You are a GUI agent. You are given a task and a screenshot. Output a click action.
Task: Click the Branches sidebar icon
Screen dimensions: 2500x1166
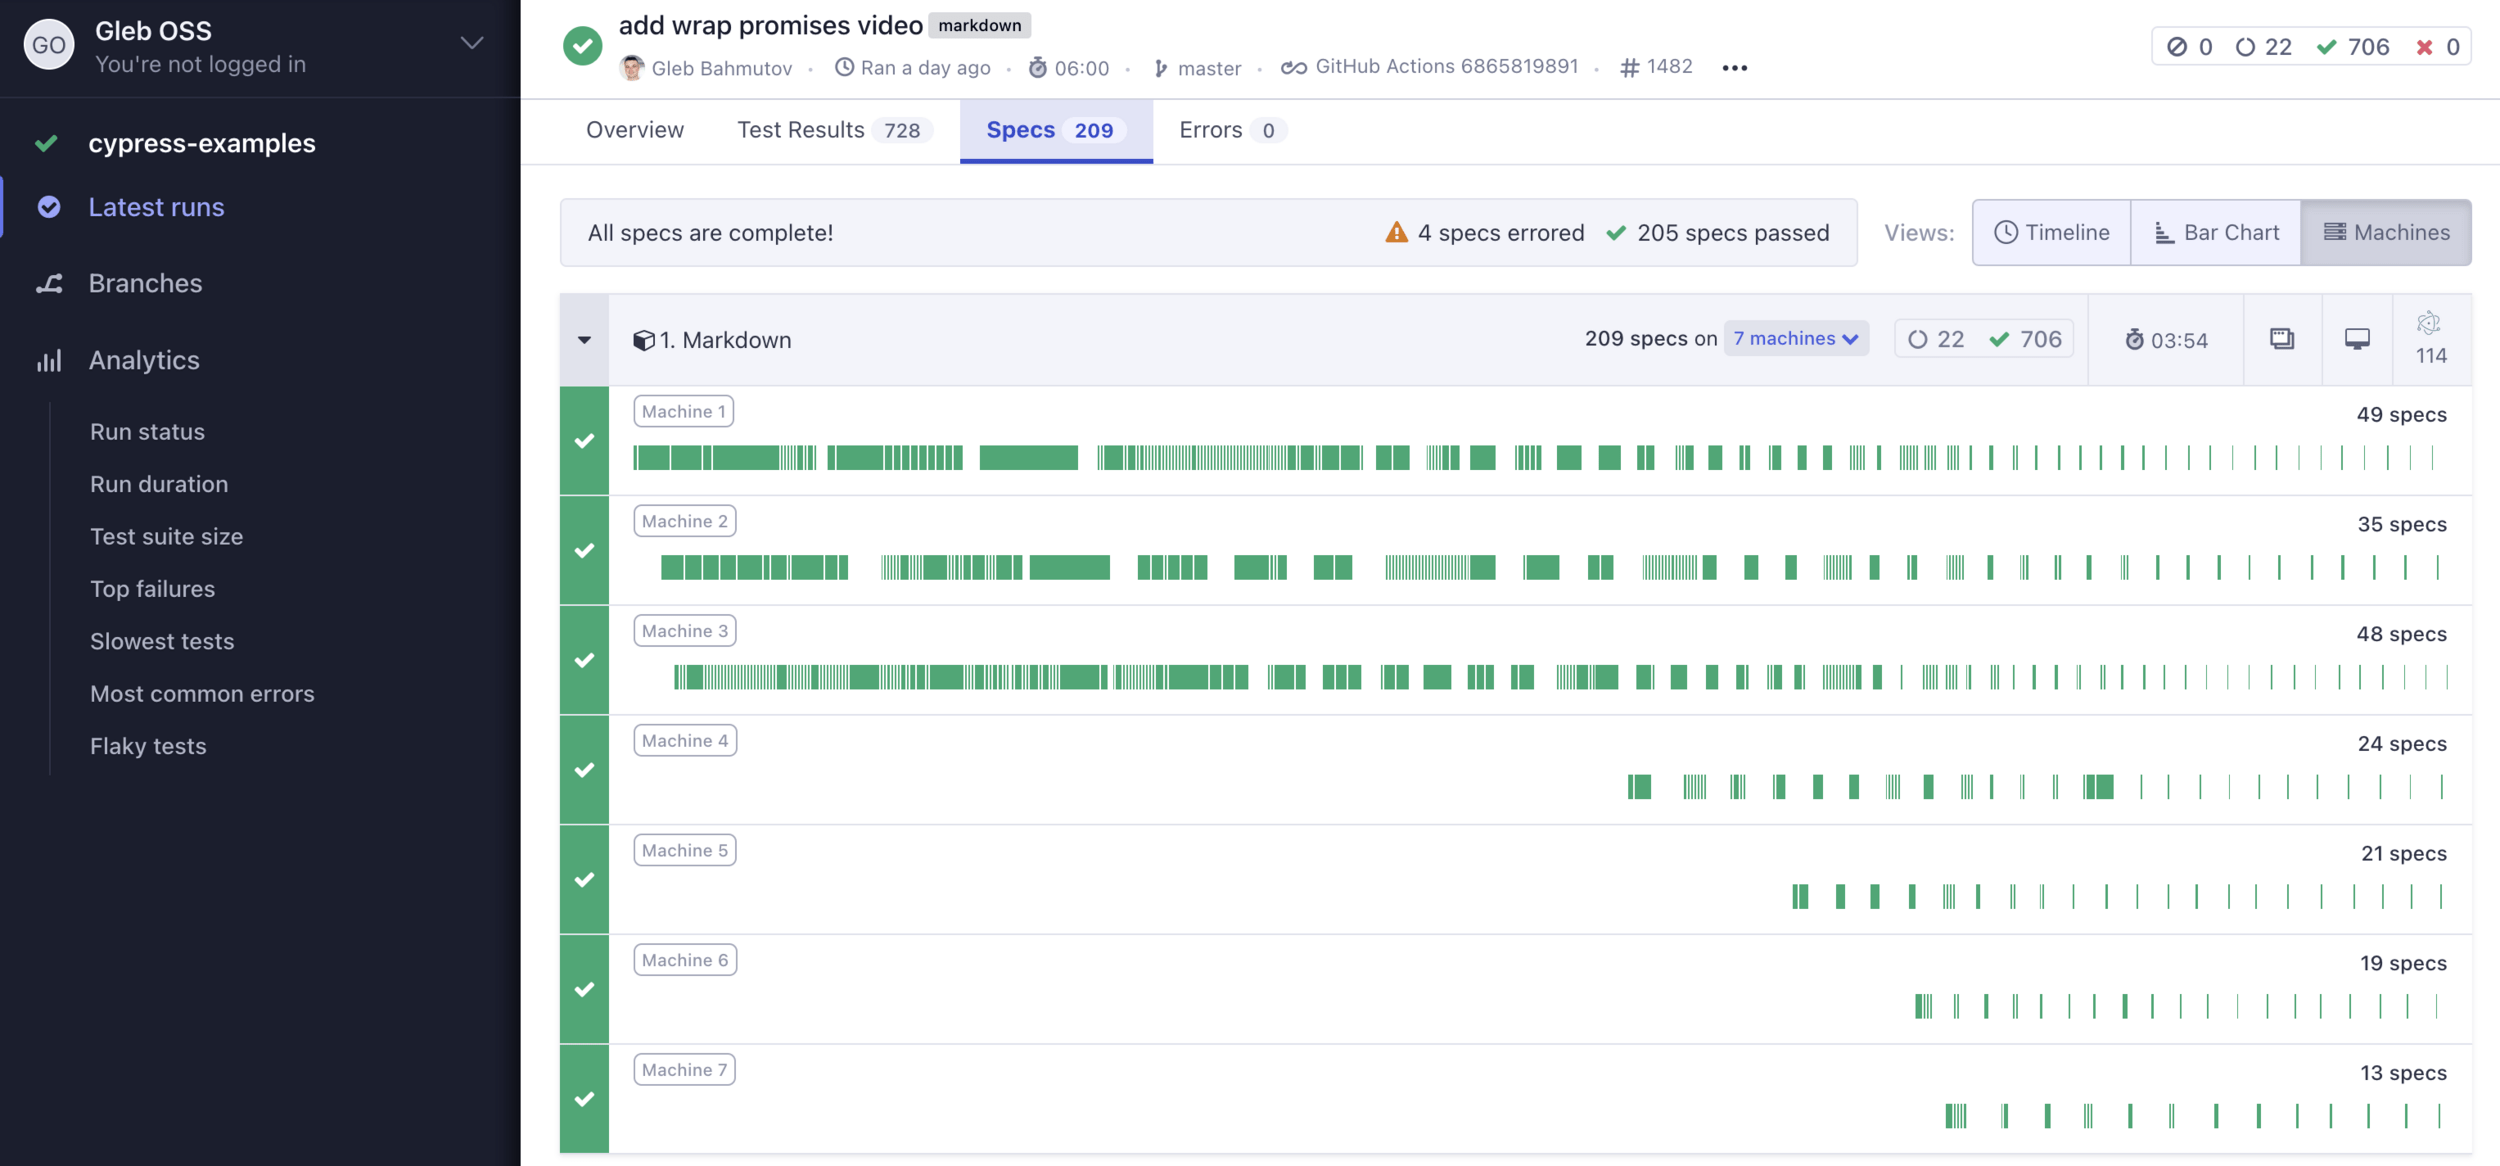tap(49, 284)
